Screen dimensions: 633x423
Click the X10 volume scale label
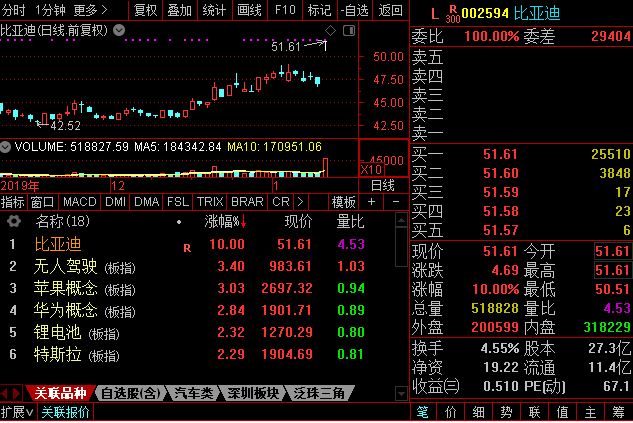[371, 169]
